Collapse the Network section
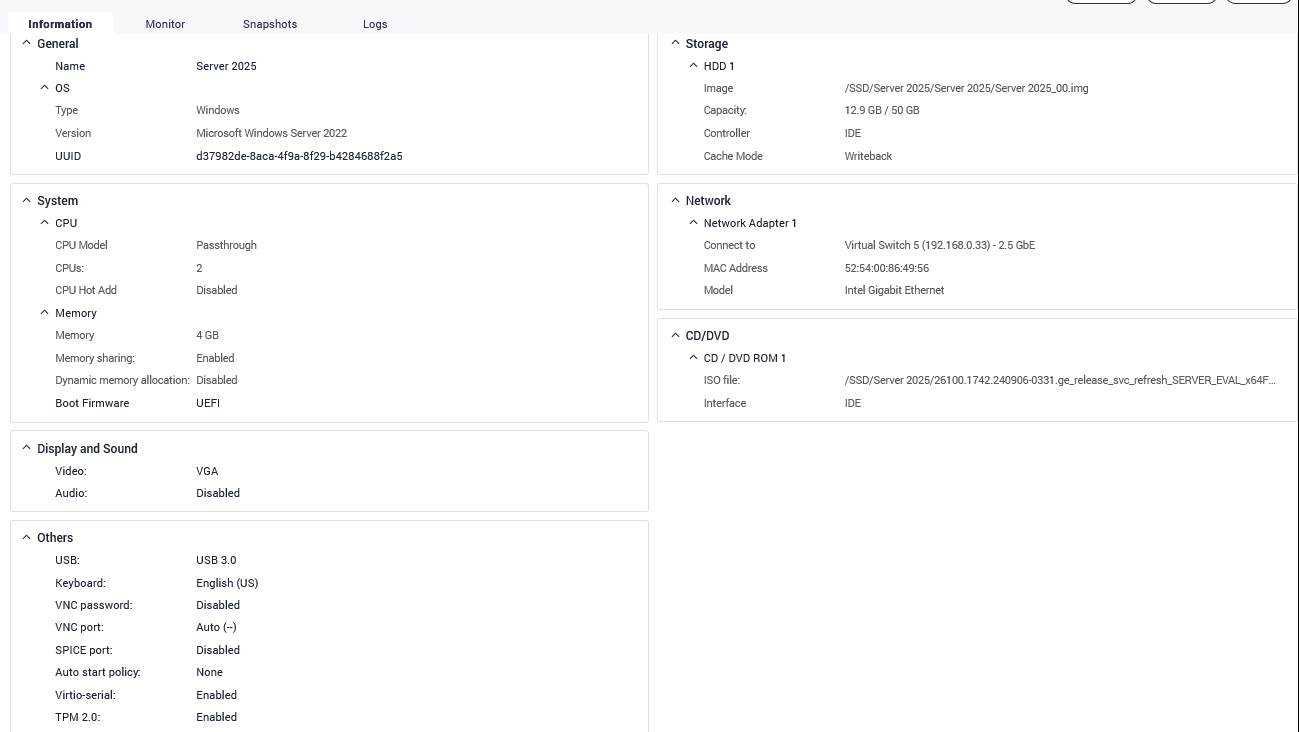The width and height of the screenshot is (1299, 732). click(x=675, y=200)
